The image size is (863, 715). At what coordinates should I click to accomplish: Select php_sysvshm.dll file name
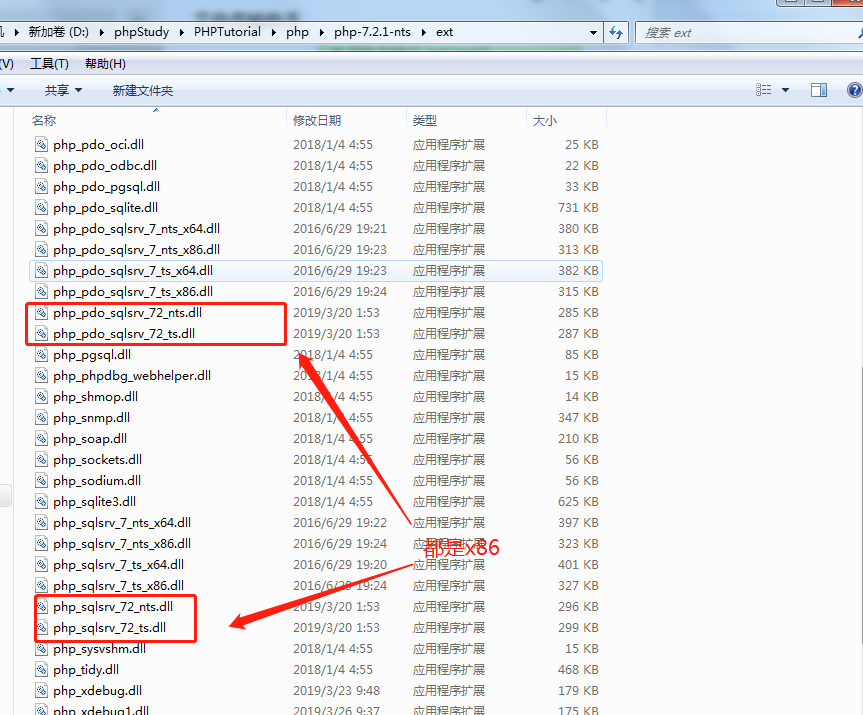tap(100, 649)
